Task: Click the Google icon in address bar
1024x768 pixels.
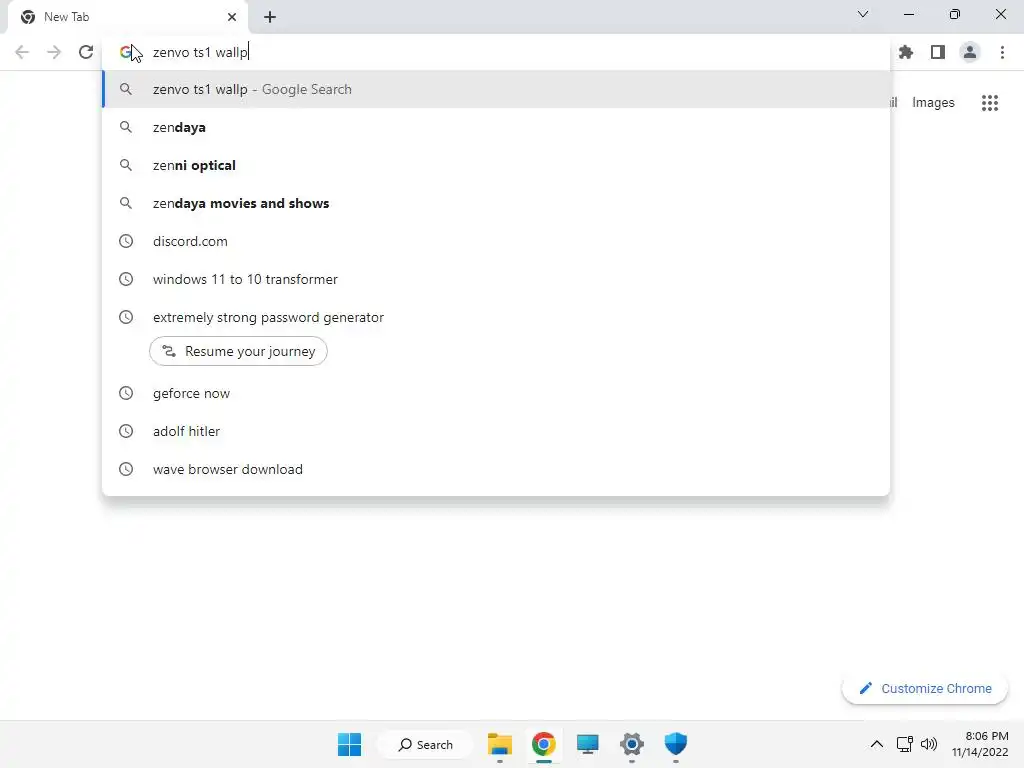Action: click(x=126, y=52)
